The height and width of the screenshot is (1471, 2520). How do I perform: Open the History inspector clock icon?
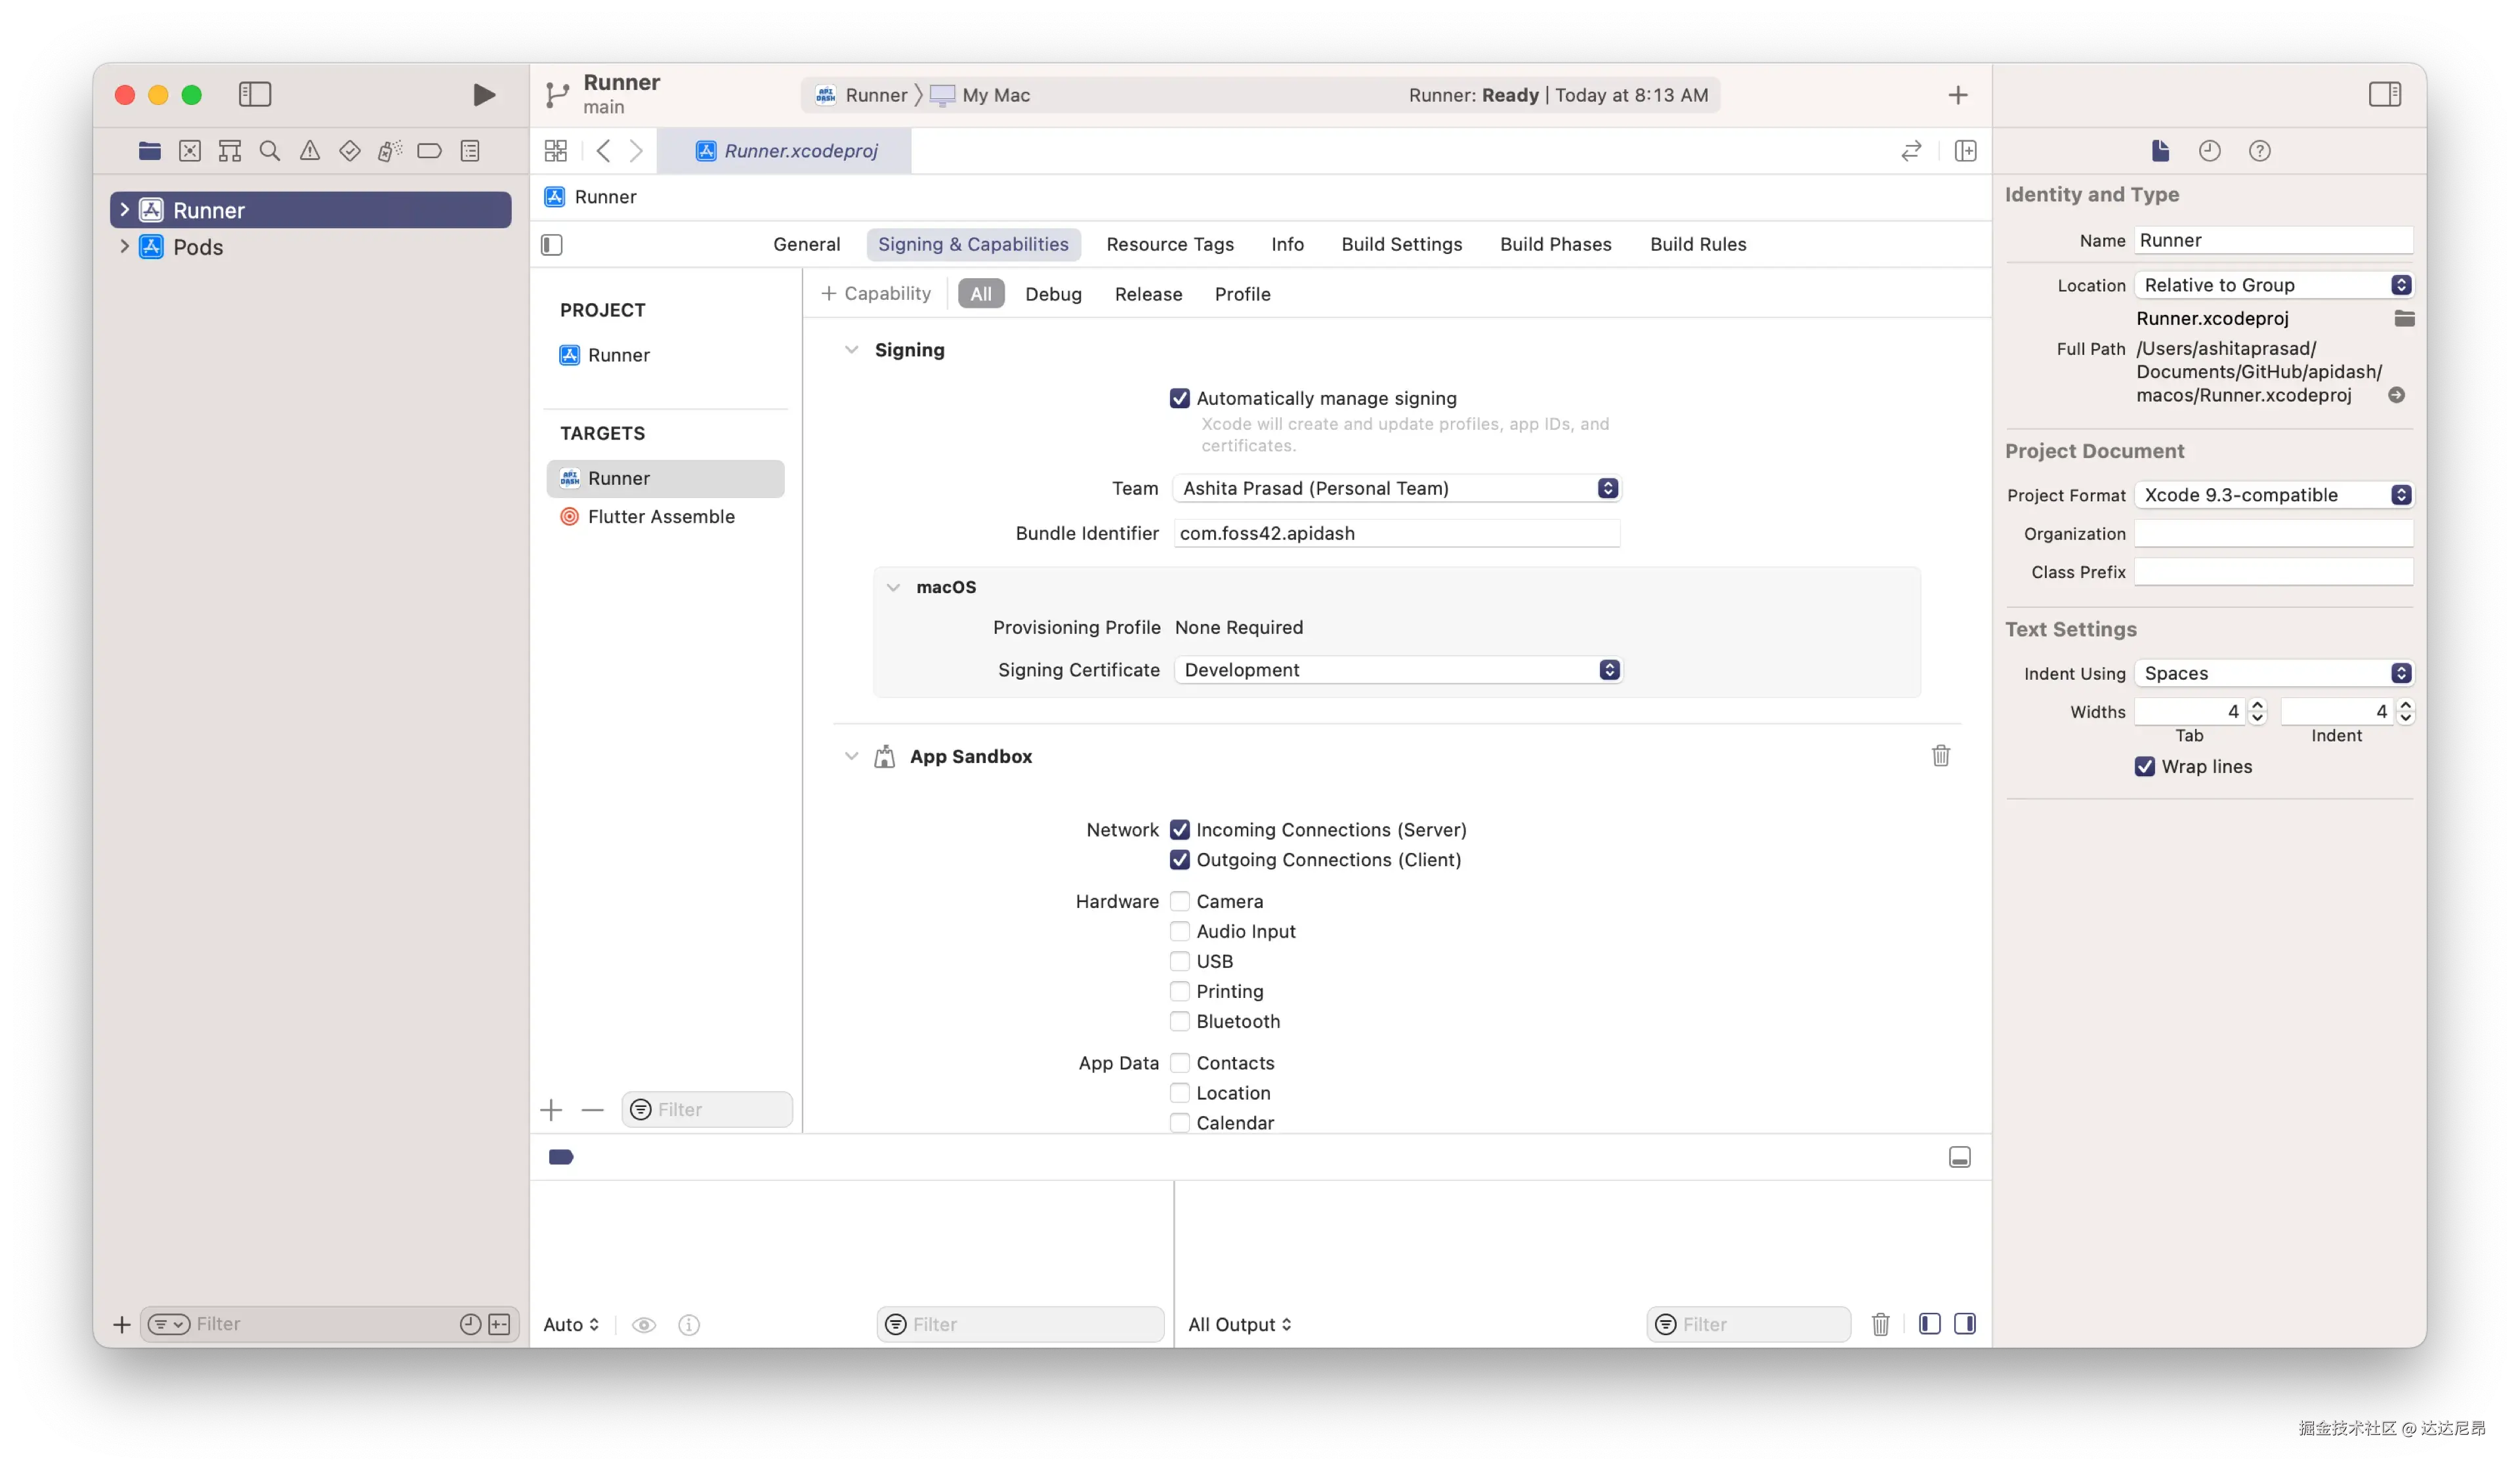tap(2209, 151)
